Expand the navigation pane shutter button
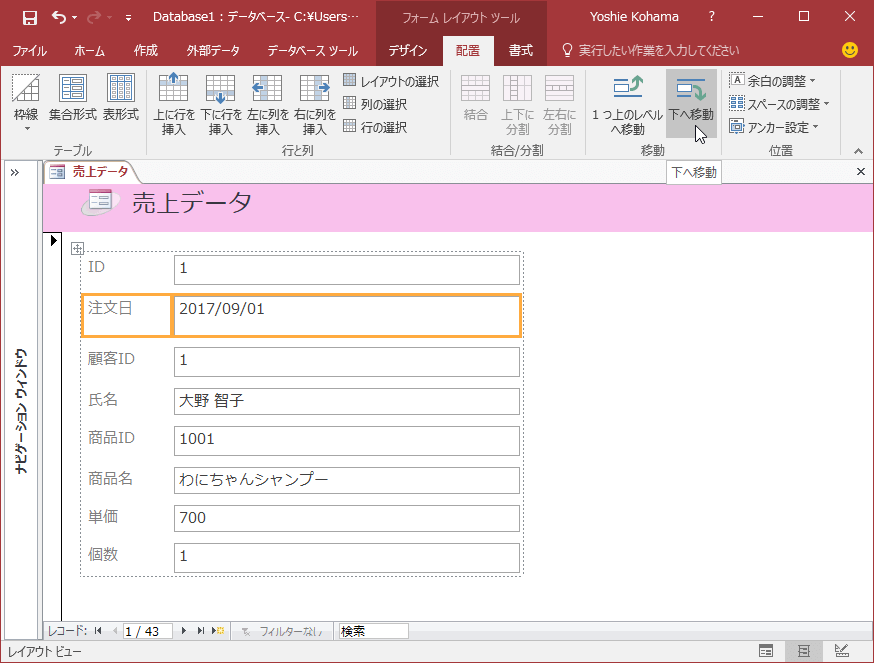 [14, 172]
